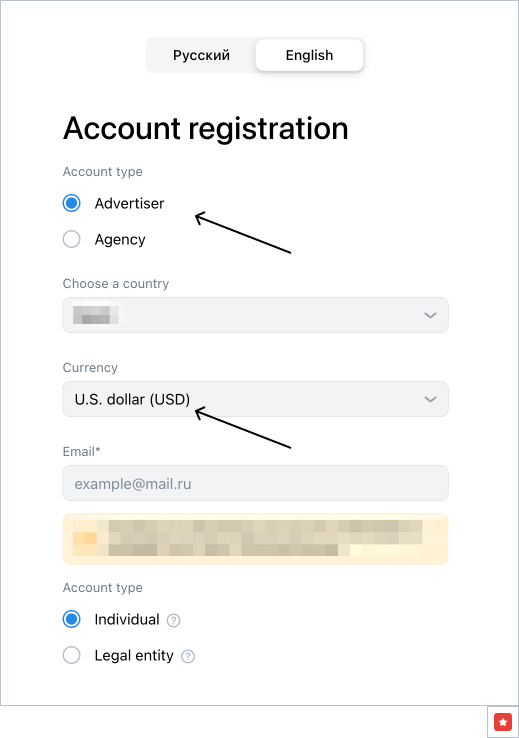
Task: Select the English language tab
Action: click(309, 55)
